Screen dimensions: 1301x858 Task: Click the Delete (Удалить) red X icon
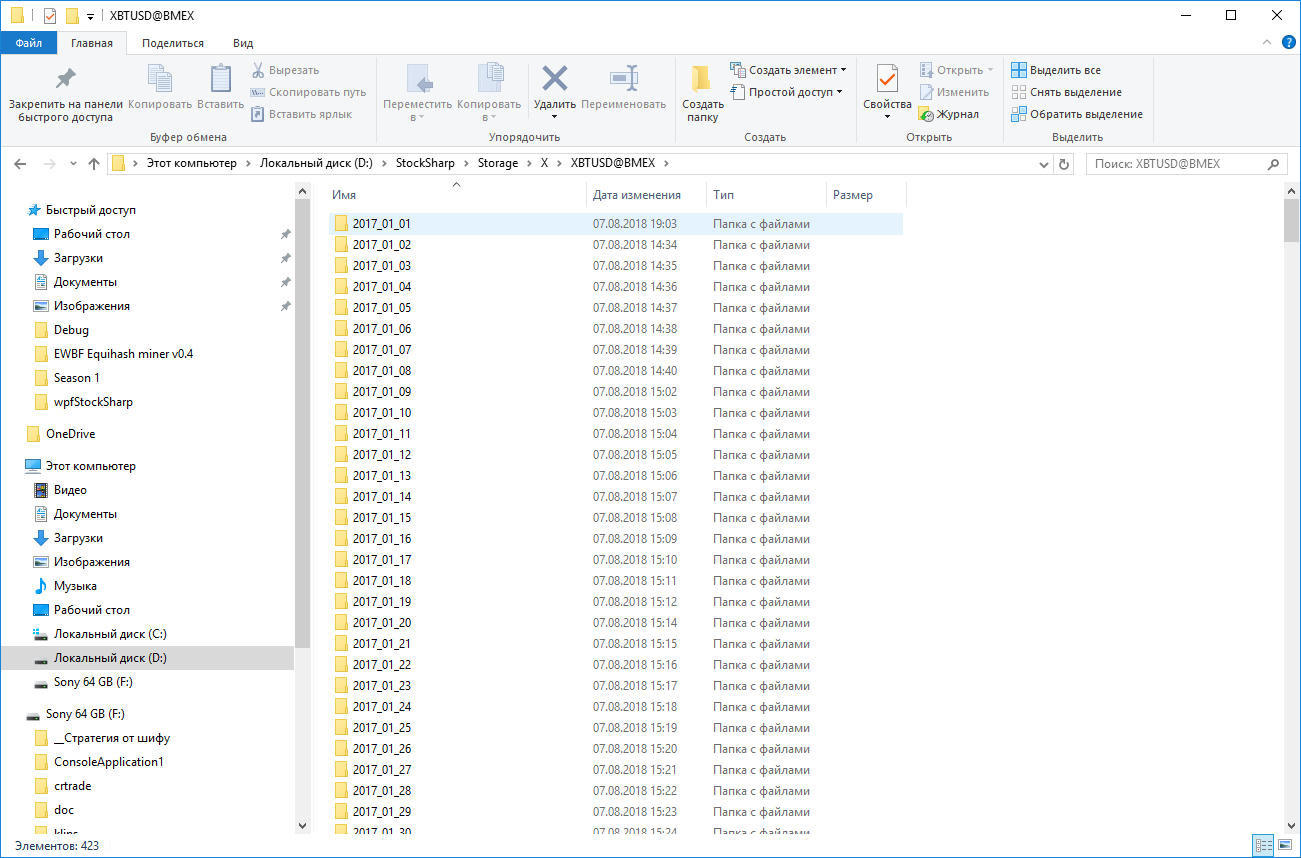pyautogui.click(x=554, y=79)
